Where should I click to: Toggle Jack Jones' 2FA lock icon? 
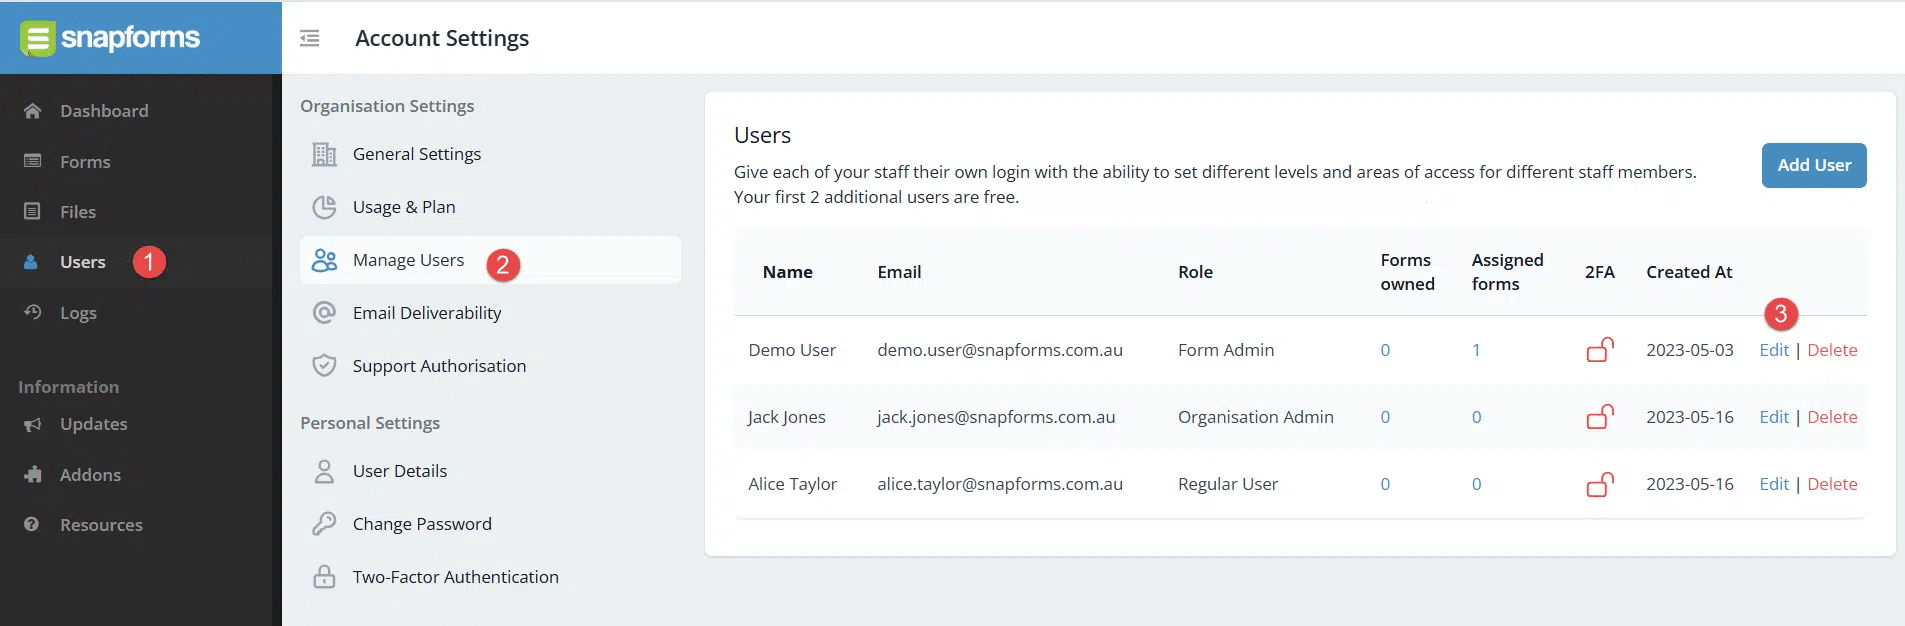(x=1600, y=416)
